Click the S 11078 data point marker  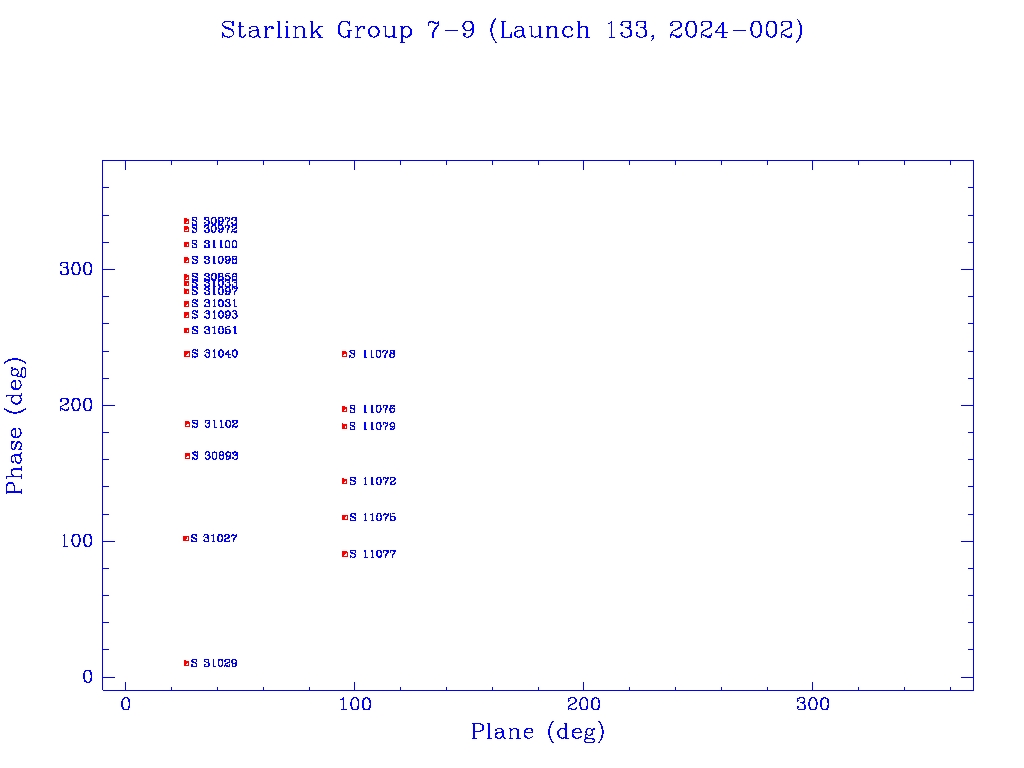[344, 354]
